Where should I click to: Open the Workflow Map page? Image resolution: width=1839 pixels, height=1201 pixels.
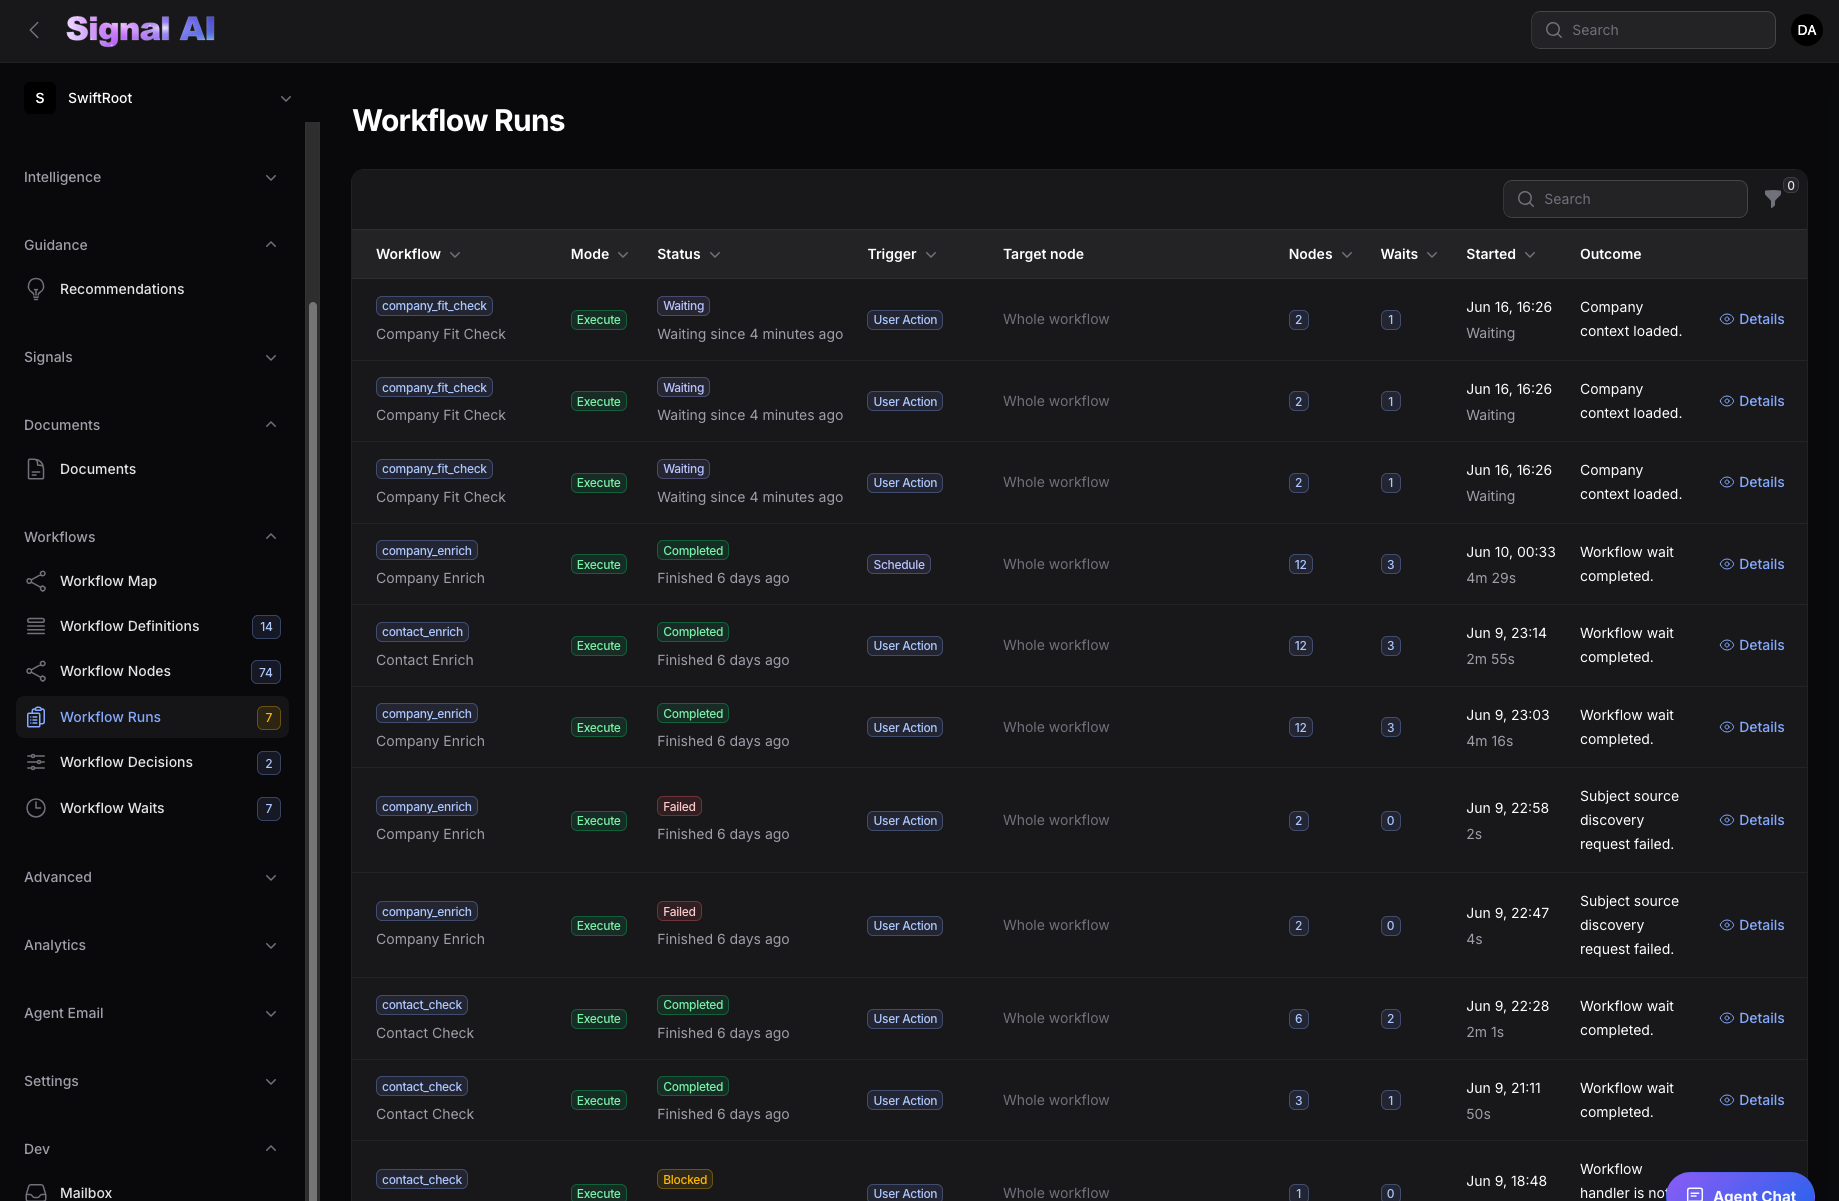(152, 581)
